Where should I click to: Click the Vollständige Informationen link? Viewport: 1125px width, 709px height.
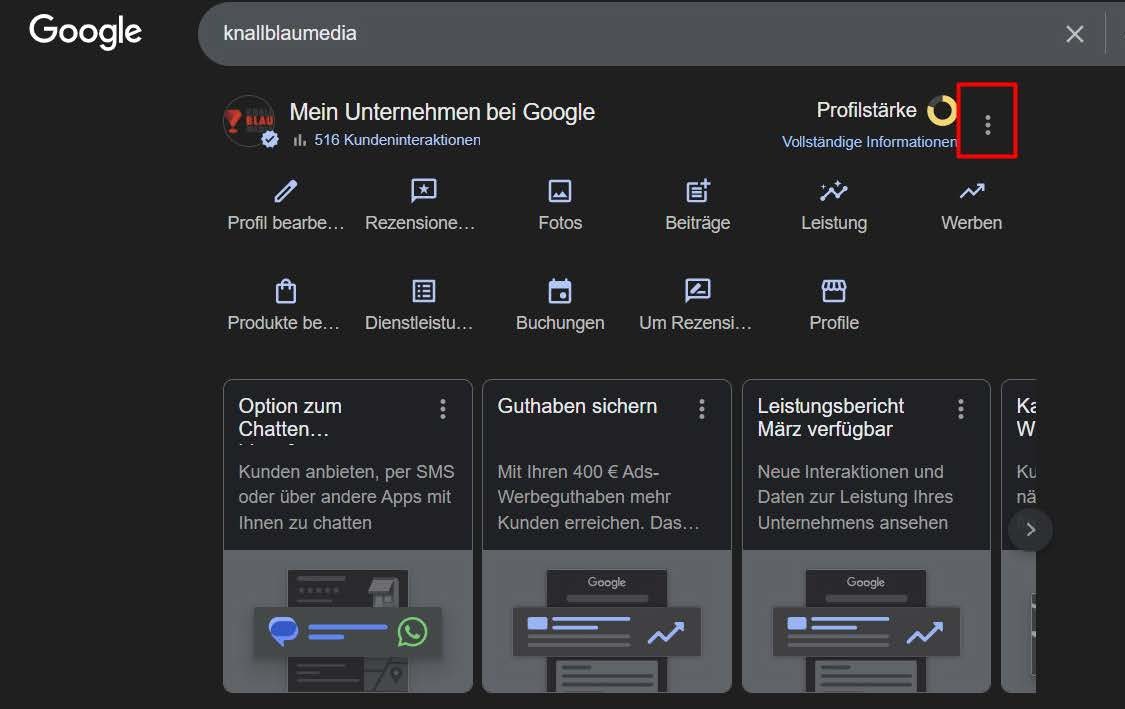pyautogui.click(x=868, y=142)
